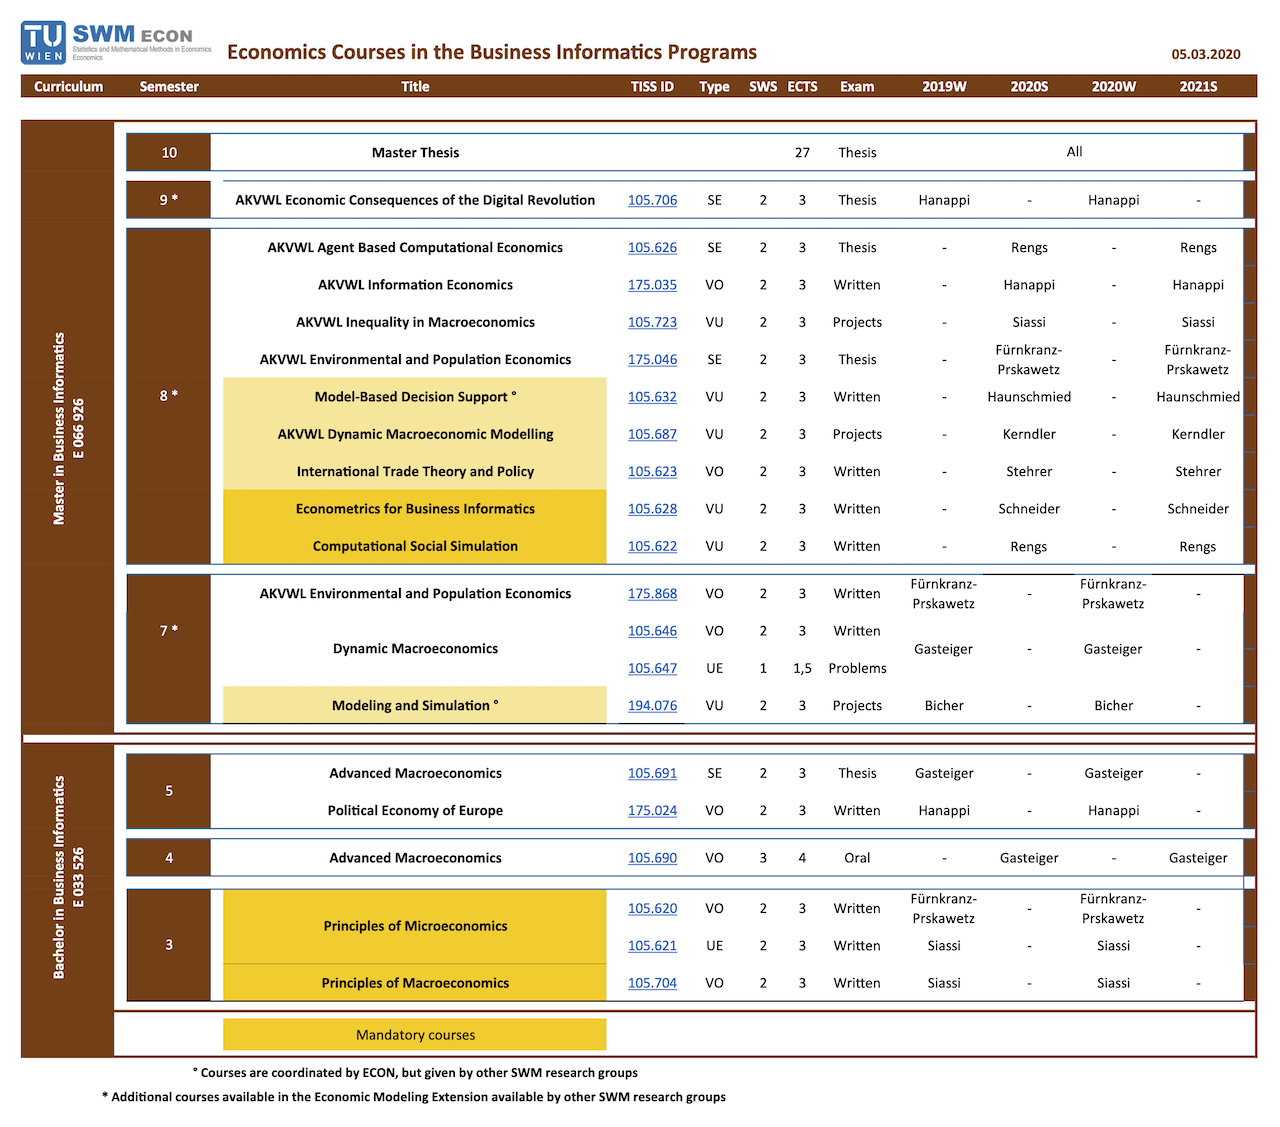This screenshot has height=1127, width=1280.
Task: Click Econometrics for Business Informatics title
Action: [x=415, y=509]
